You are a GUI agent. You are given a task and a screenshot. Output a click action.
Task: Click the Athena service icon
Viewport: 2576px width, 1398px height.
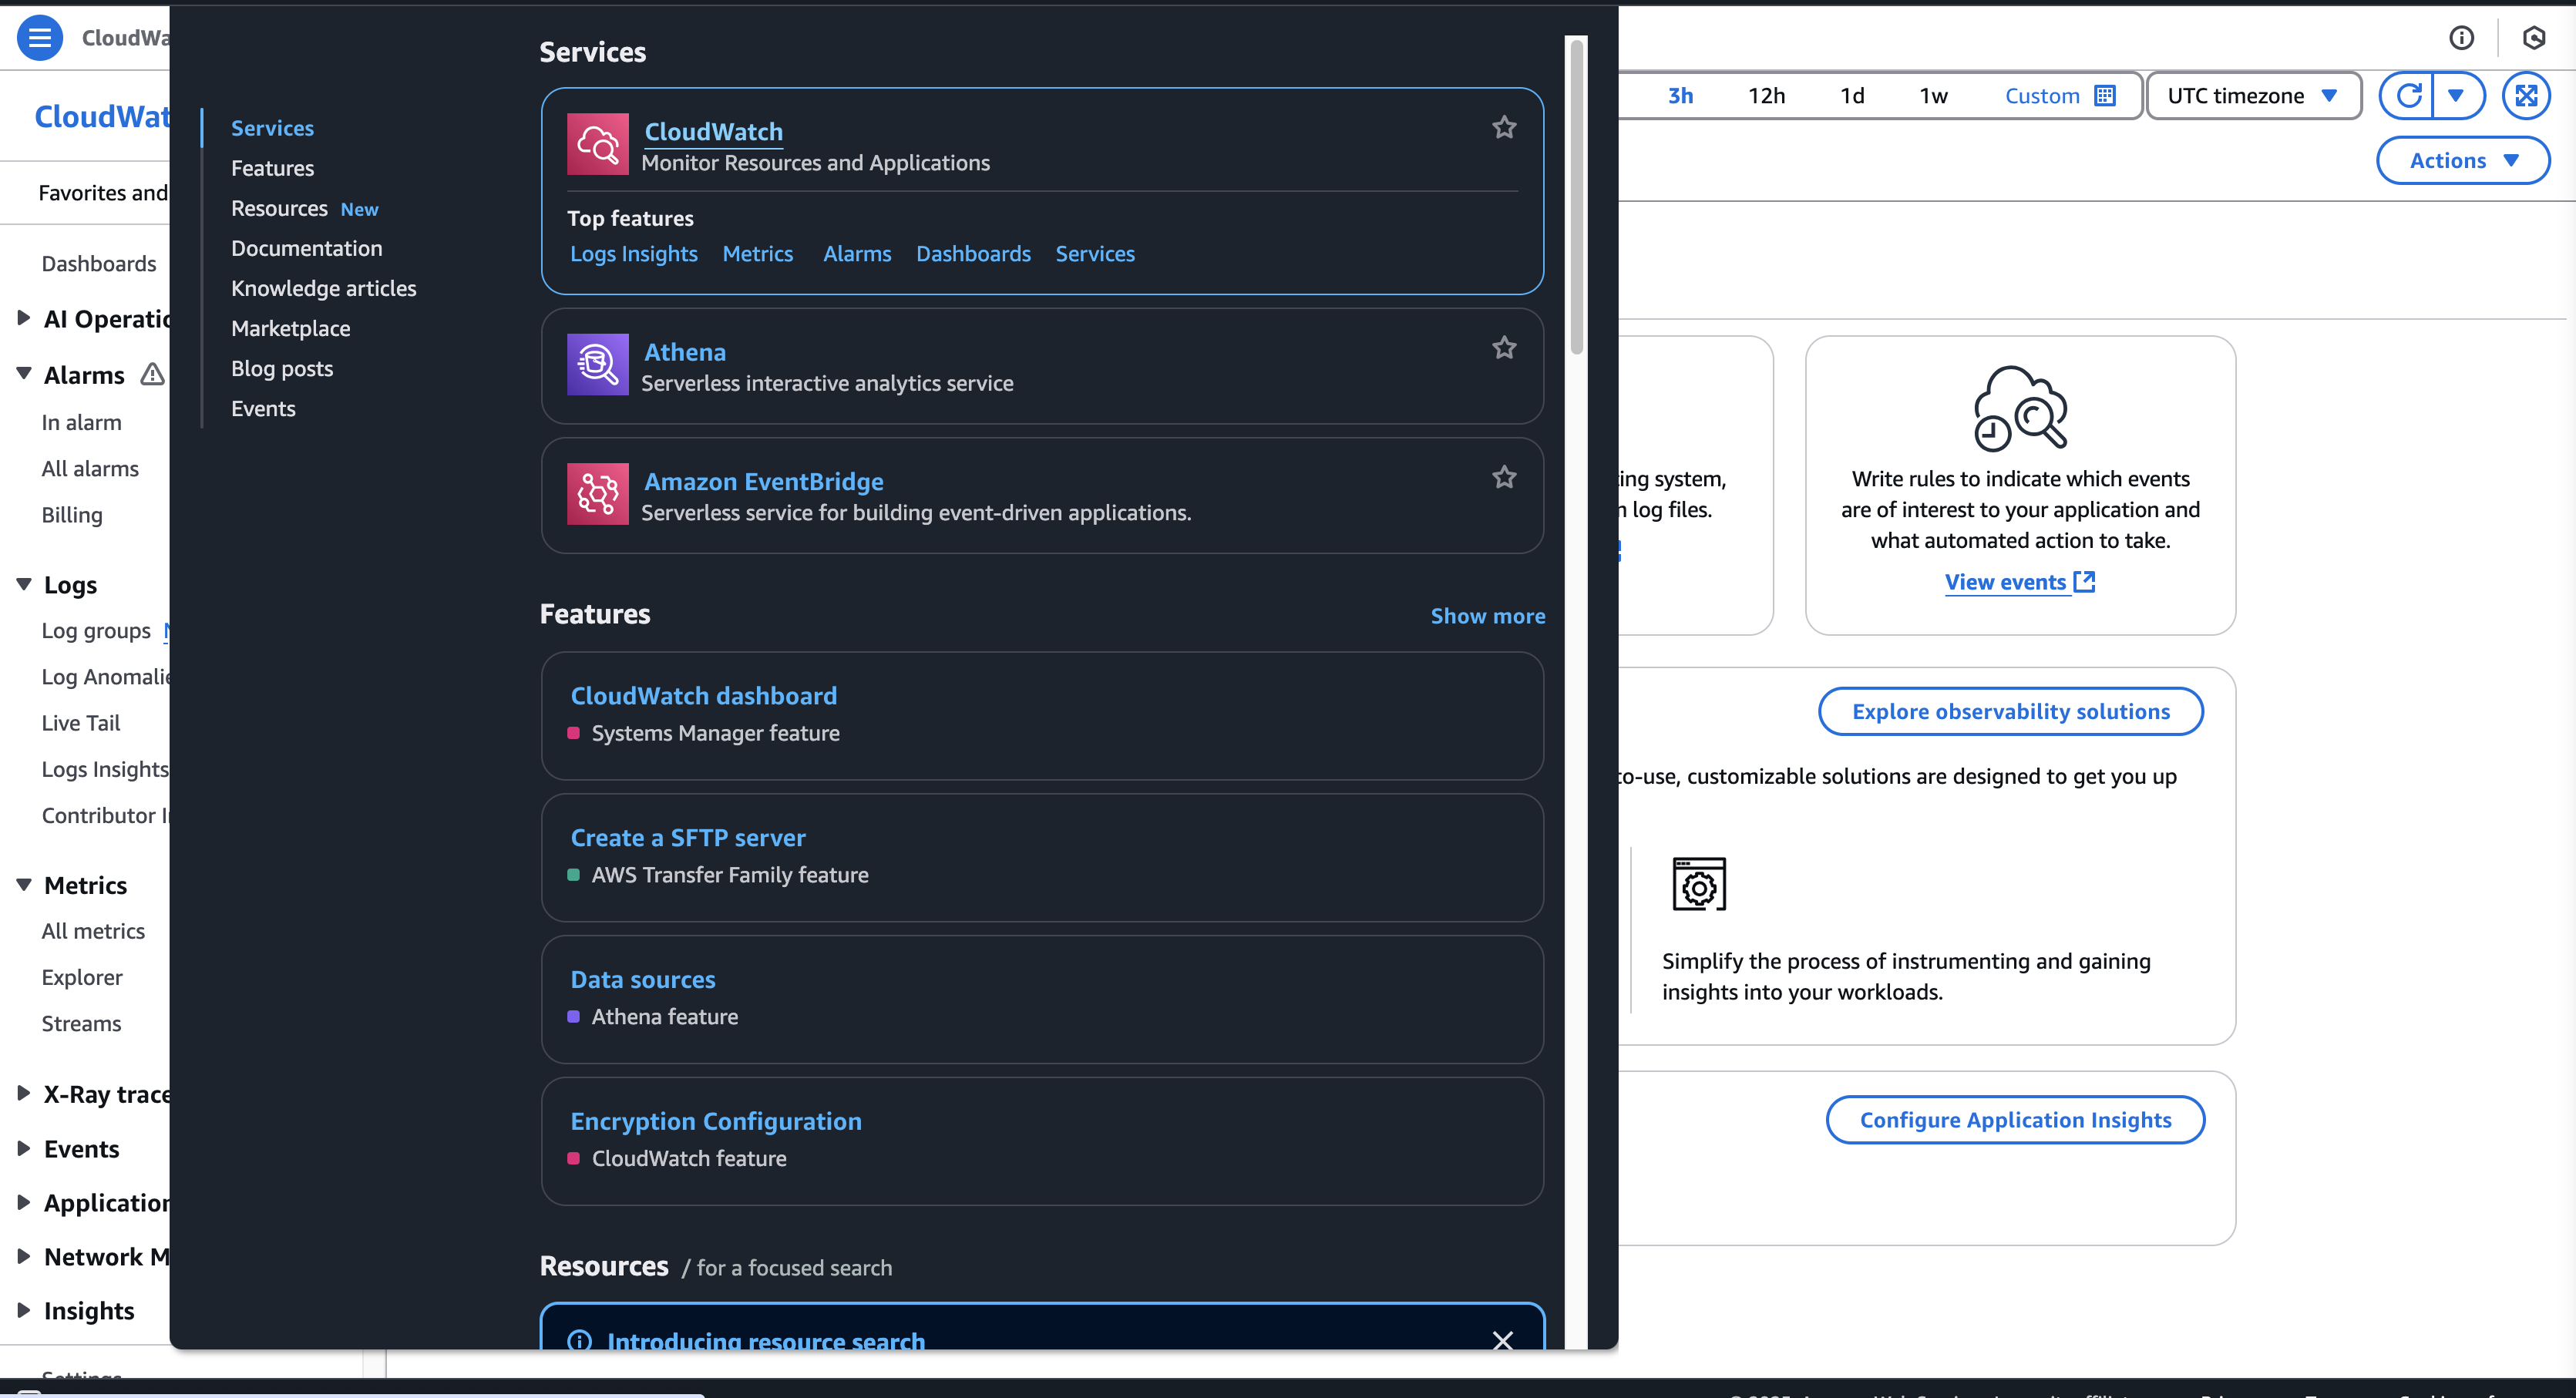pyautogui.click(x=597, y=364)
